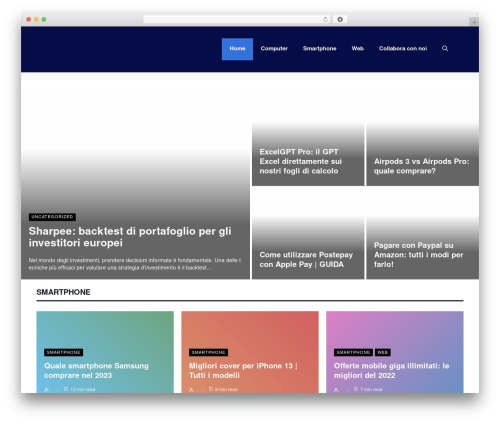
Task: Click author icon under iPhone 13 cover article
Action: (191, 389)
